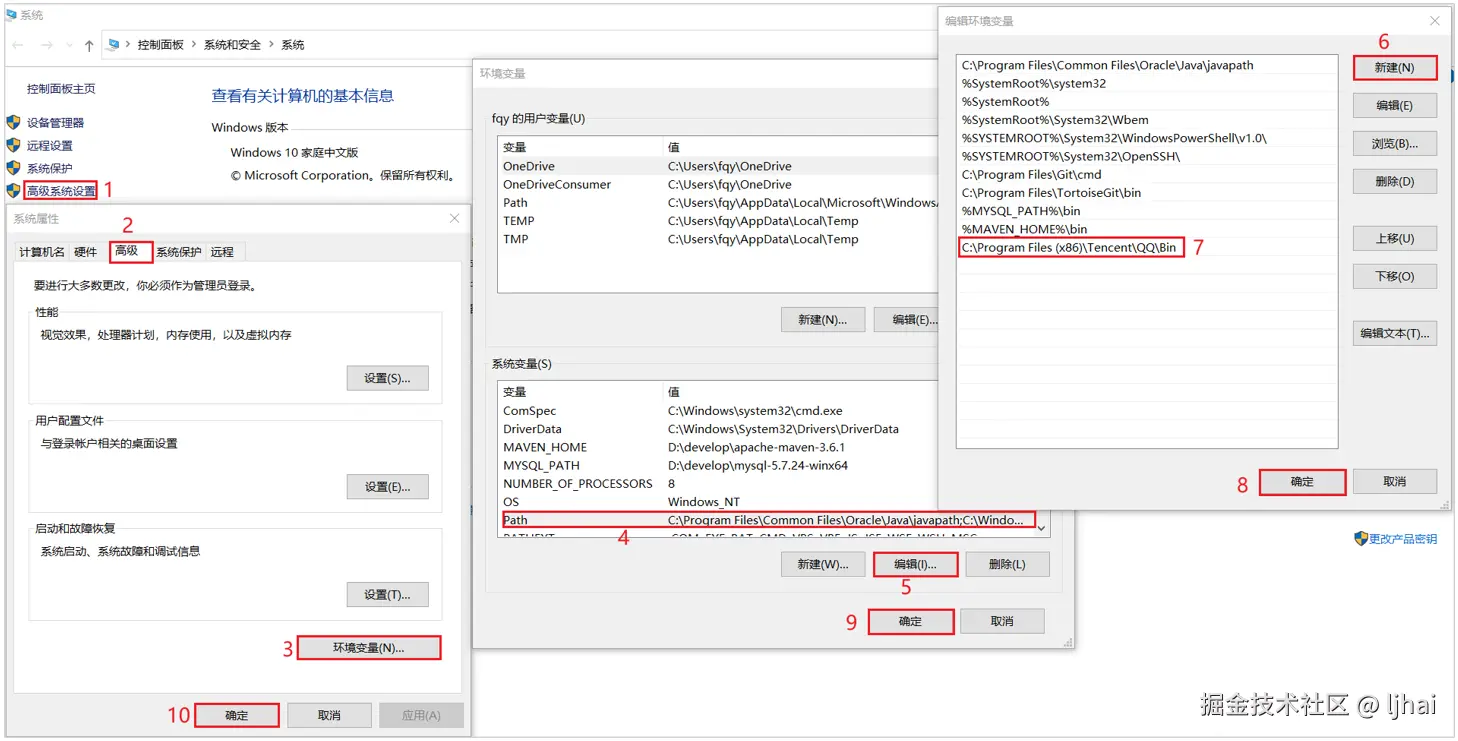
Task: Click 控制面板 in the breadcrumb
Action: (x=161, y=45)
